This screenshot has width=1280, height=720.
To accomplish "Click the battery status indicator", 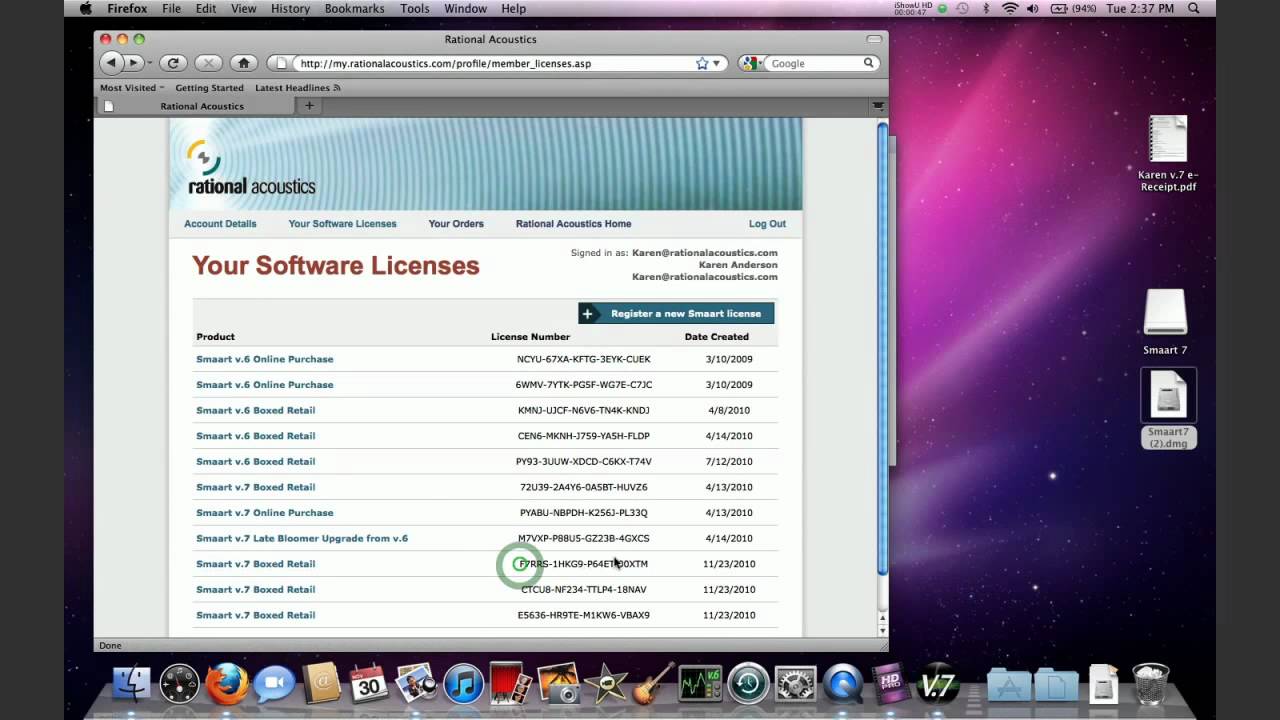I will pos(1075,9).
